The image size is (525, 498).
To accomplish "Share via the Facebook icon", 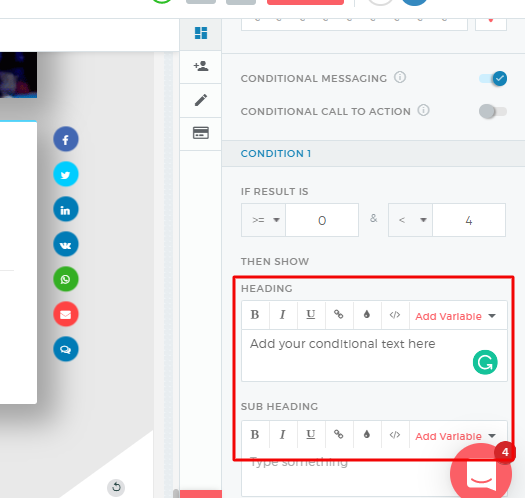I will pyautogui.click(x=66, y=139).
